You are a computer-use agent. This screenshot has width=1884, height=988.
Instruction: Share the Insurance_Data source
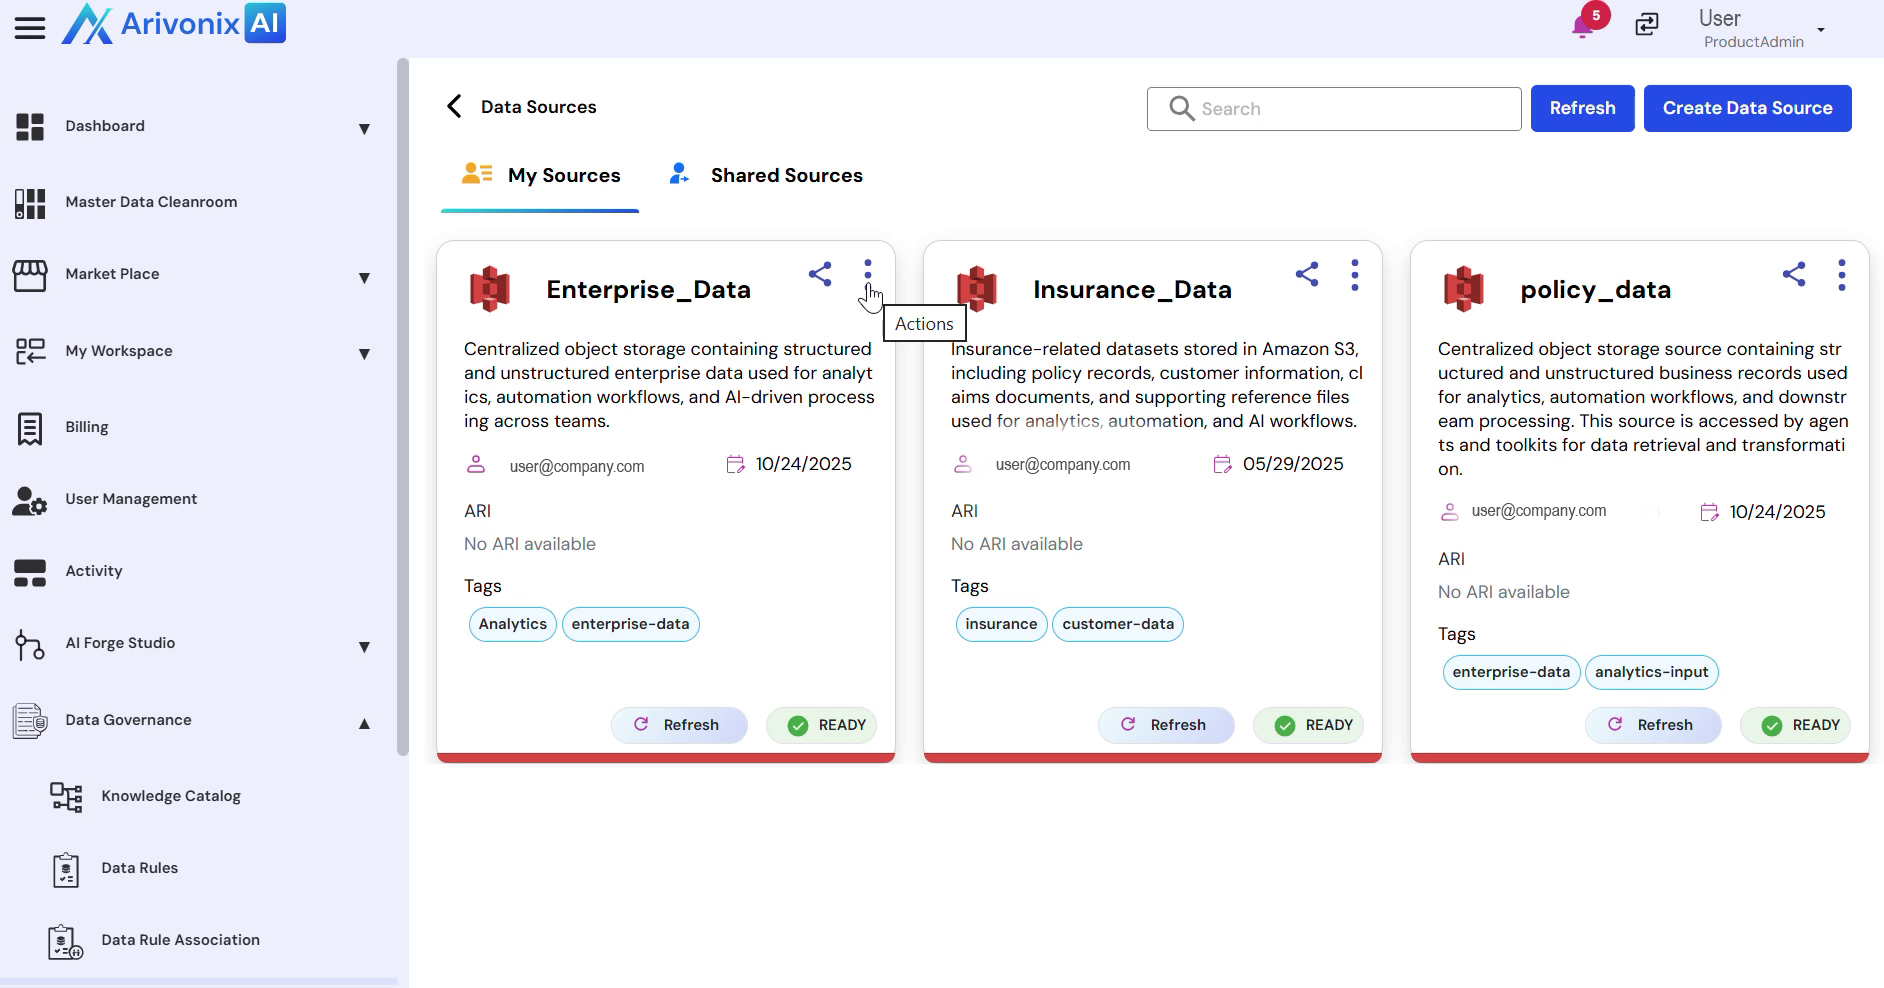(x=1307, y=274)
